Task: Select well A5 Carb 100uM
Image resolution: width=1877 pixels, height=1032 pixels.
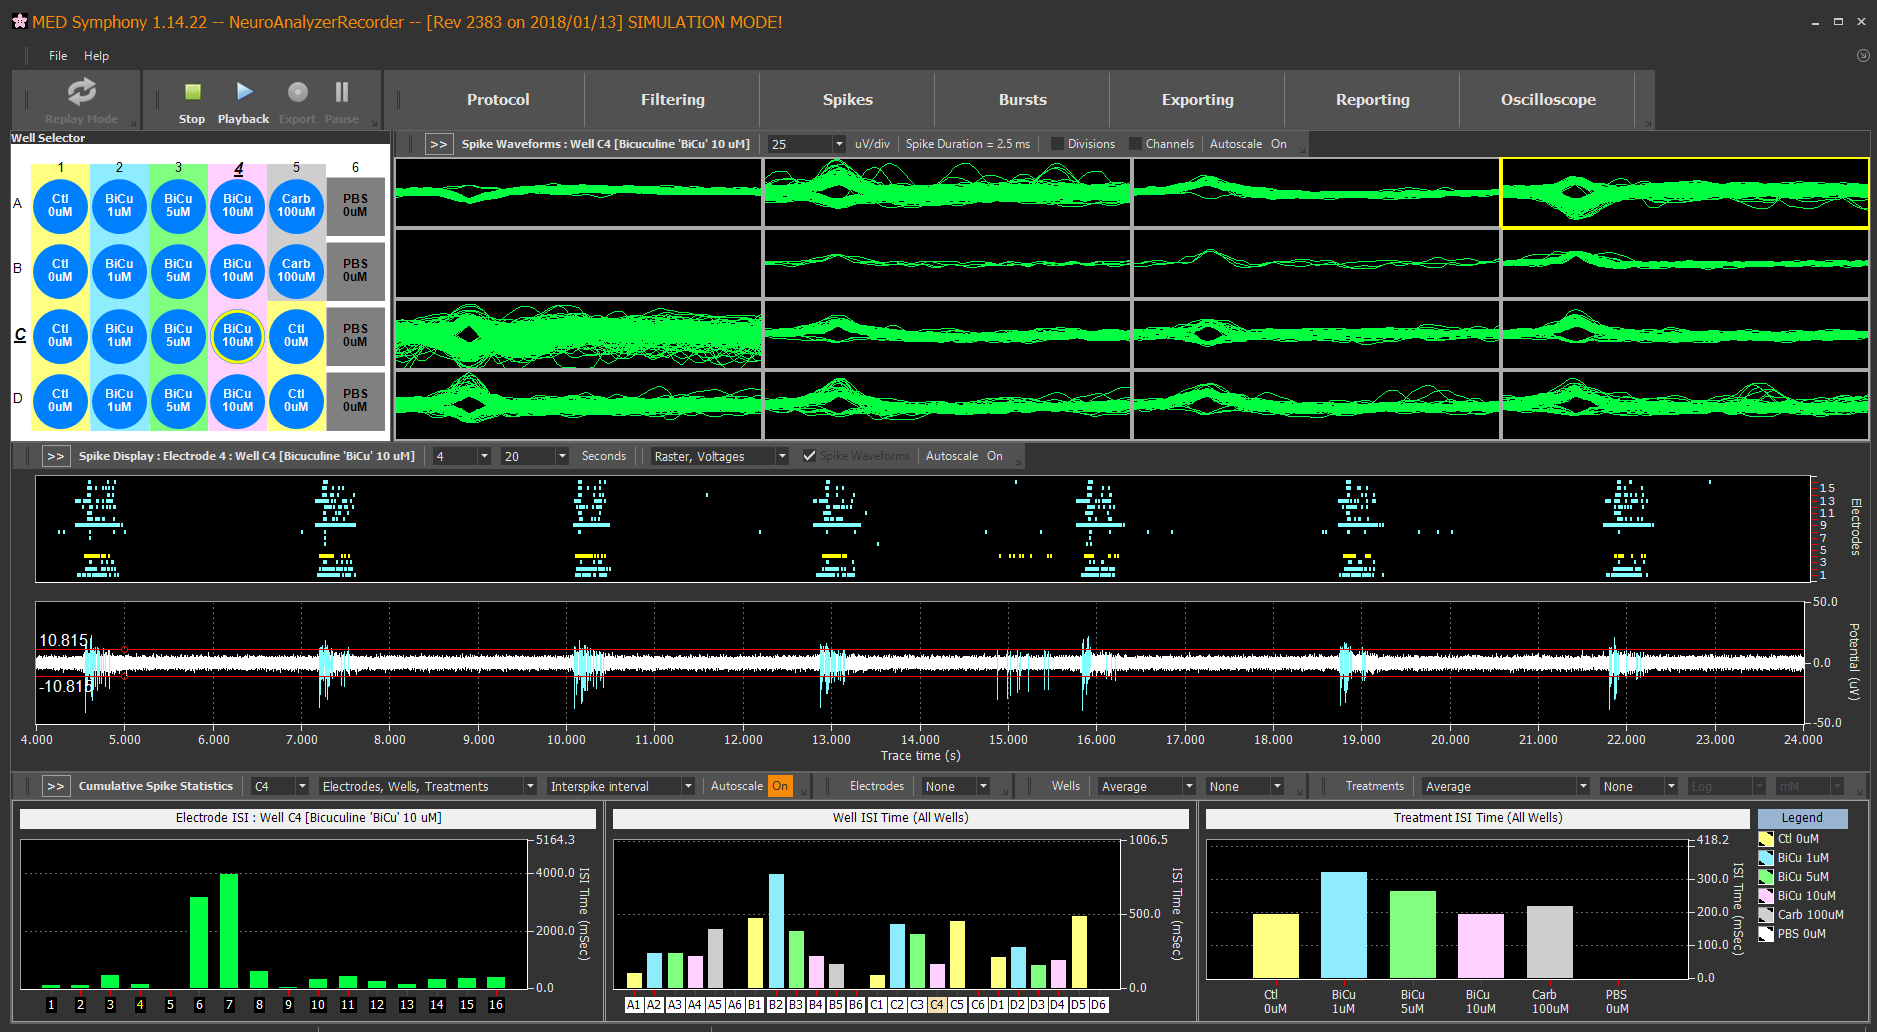Action: click(x=296, y=206)
